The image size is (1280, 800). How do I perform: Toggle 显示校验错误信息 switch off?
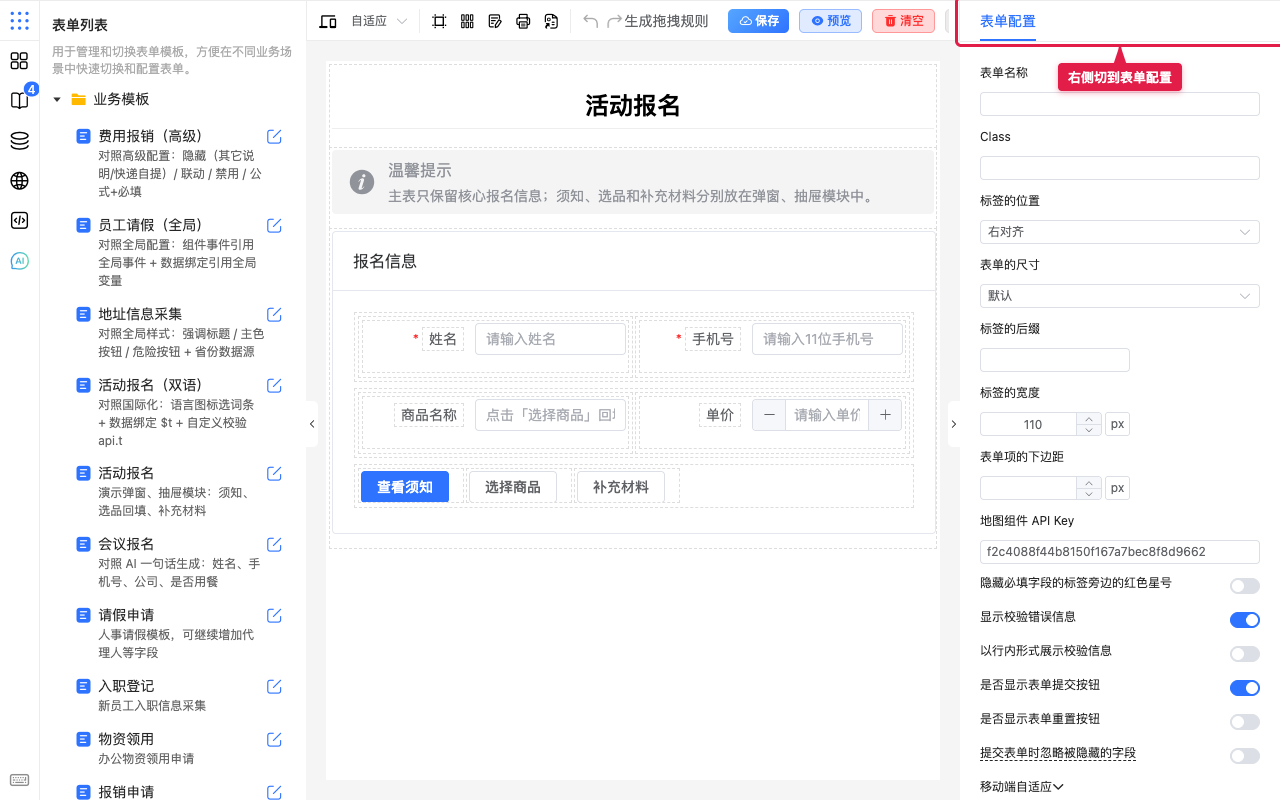[x=1245, y=620]
